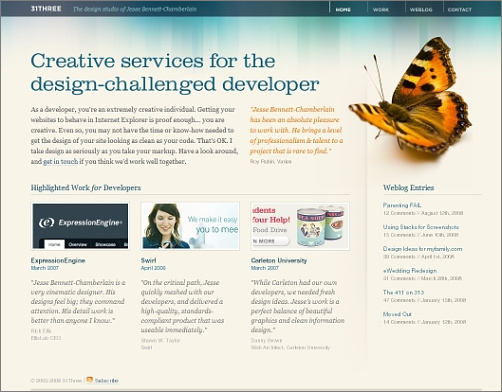502x392 pixels.
Task: Open the Work navigation tab
Action: pos(381,10)
